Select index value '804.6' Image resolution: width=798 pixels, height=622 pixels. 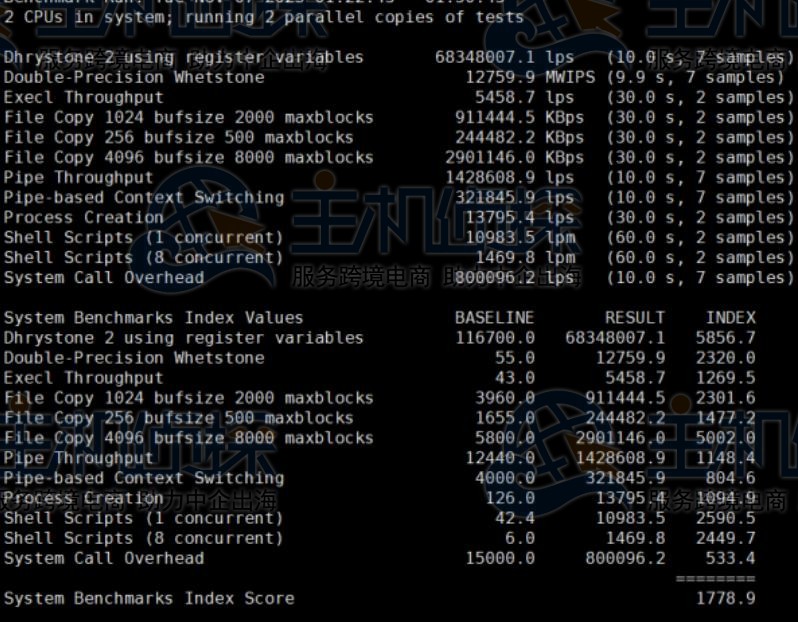(730, 478)
